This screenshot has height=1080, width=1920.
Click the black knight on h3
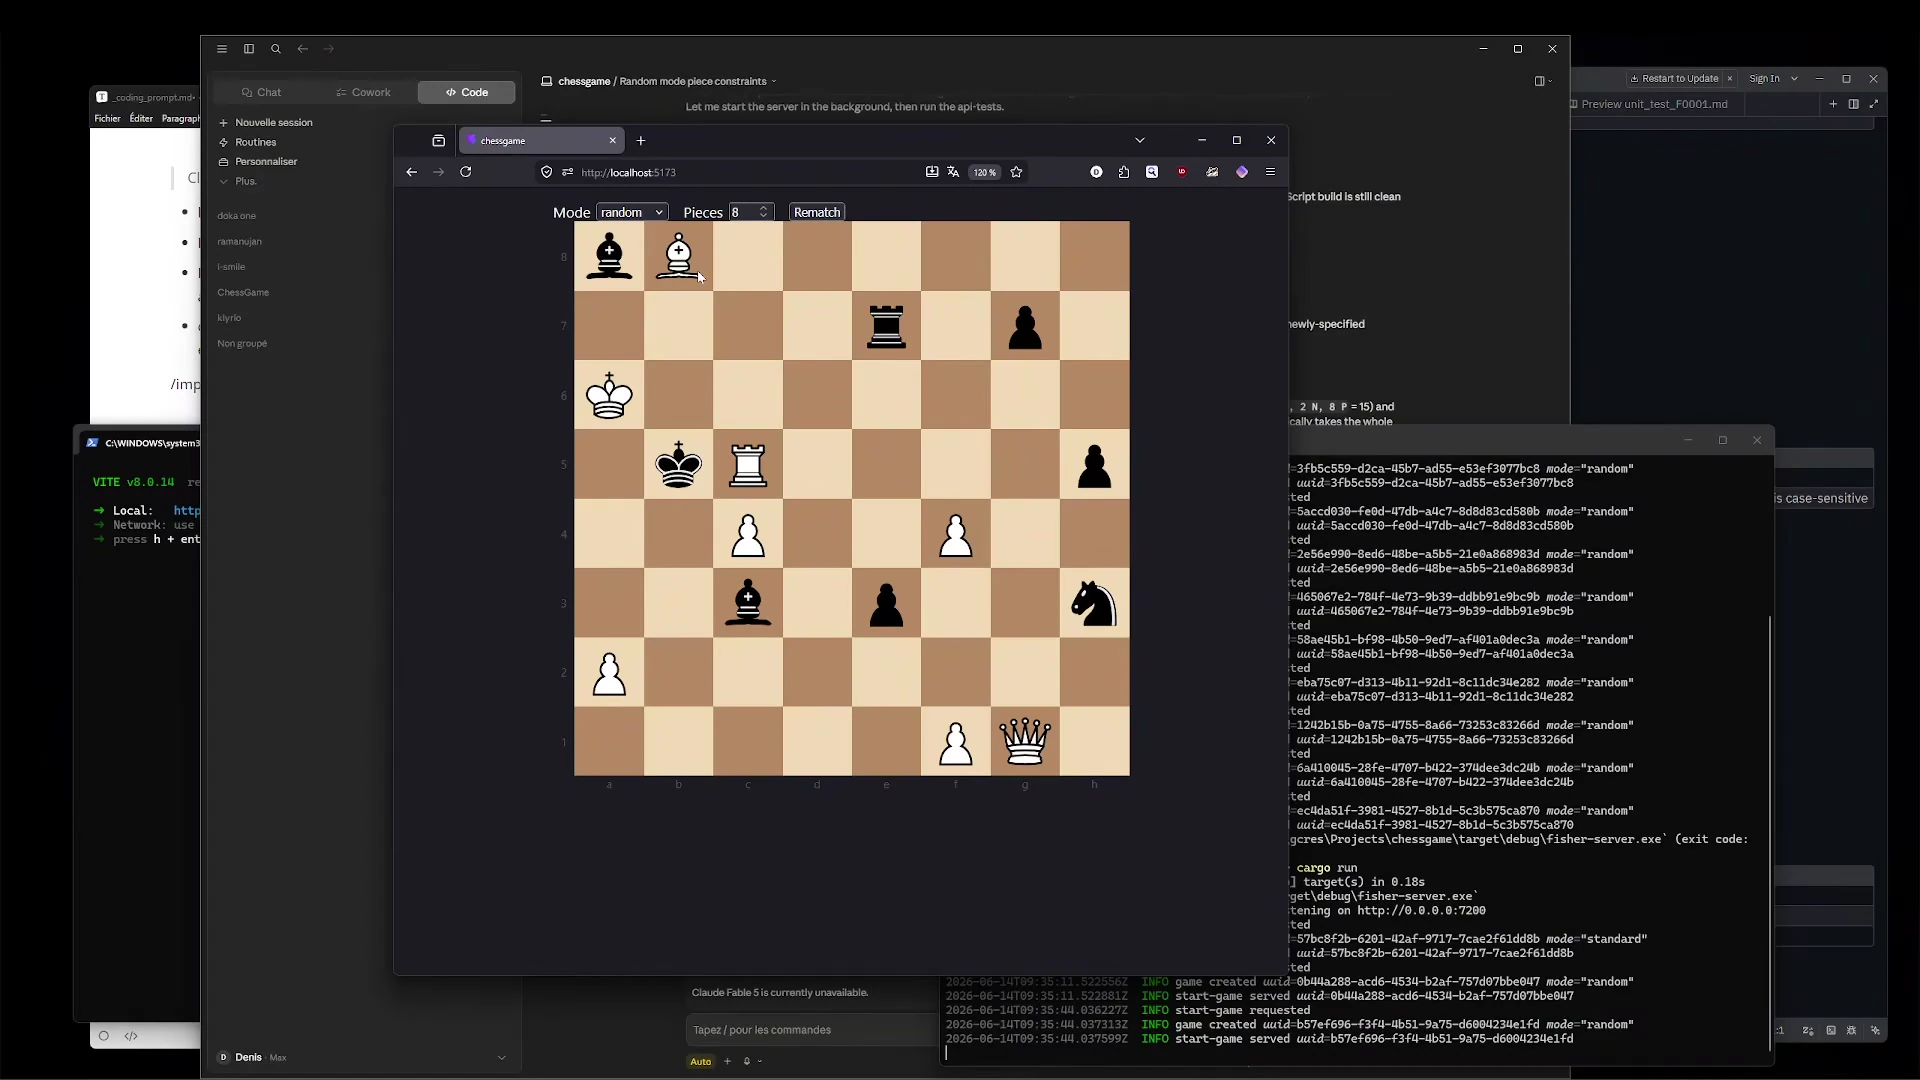[x=1094, y=604]
